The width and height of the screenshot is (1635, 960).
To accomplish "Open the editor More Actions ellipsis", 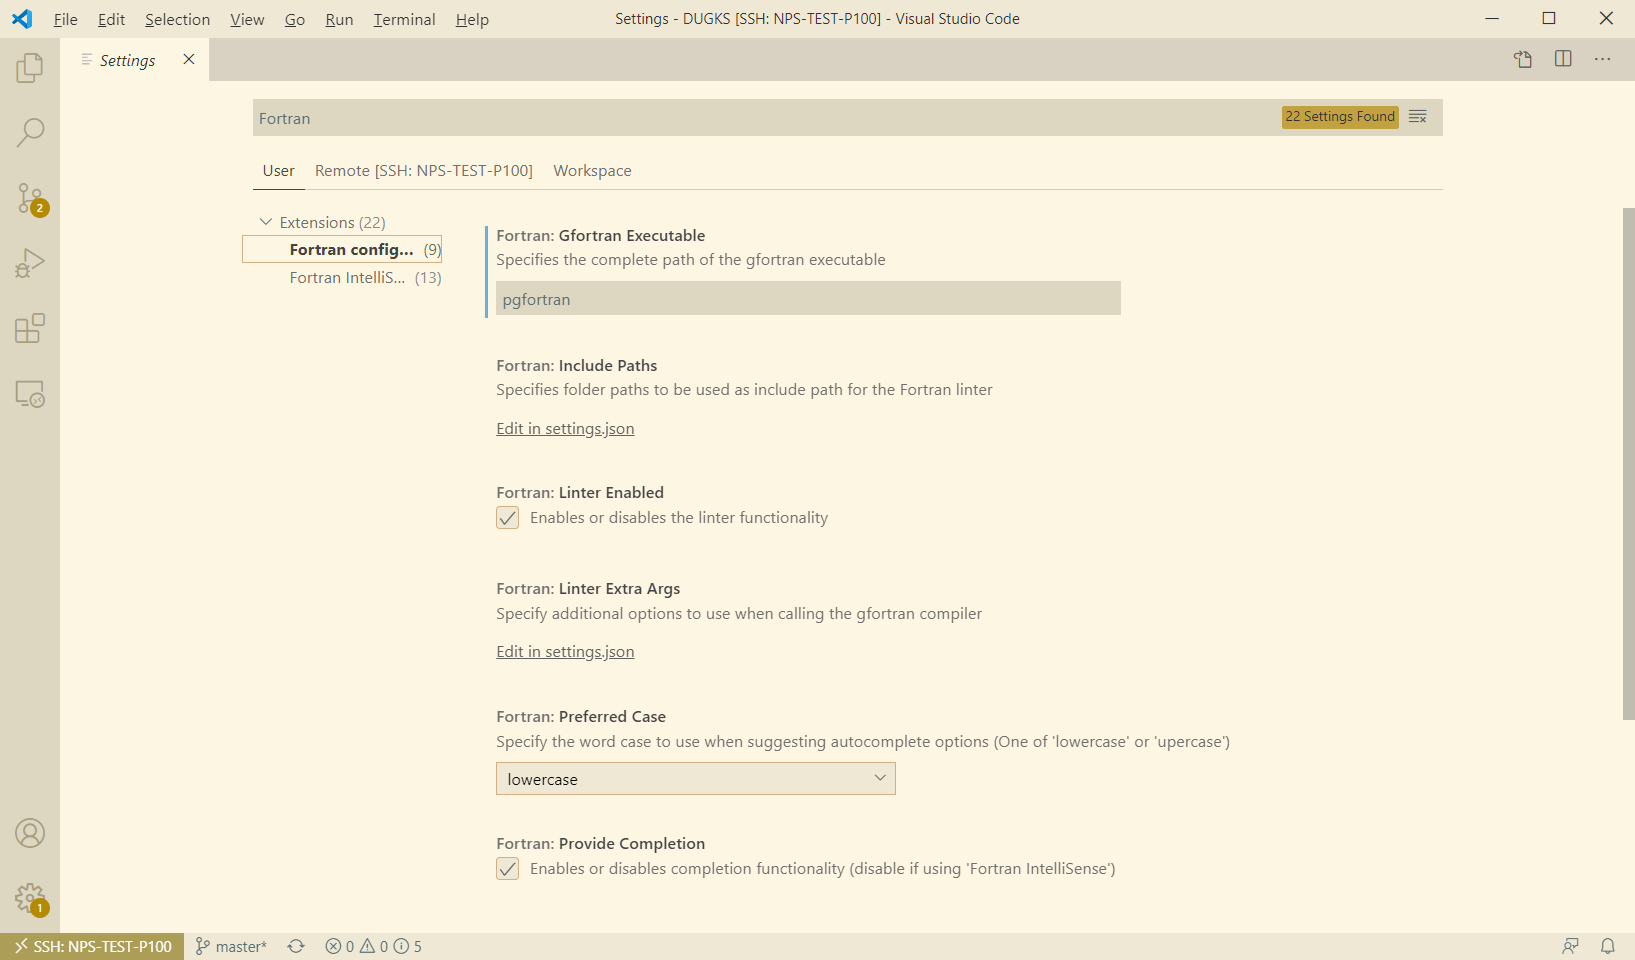I will [x=1603, y=59].
